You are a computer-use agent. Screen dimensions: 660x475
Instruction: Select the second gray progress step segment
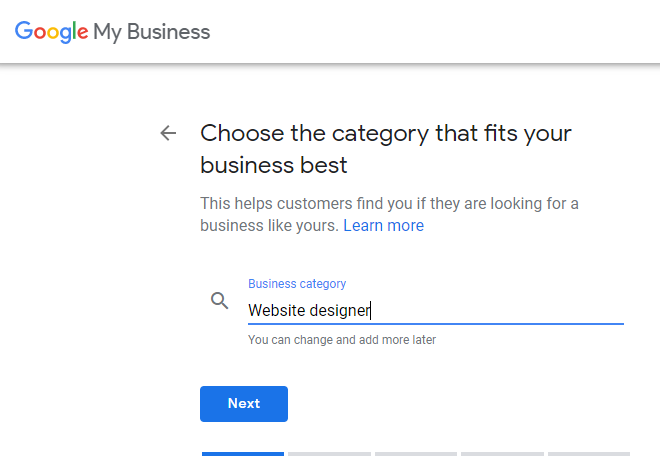(x=330, y=454)
